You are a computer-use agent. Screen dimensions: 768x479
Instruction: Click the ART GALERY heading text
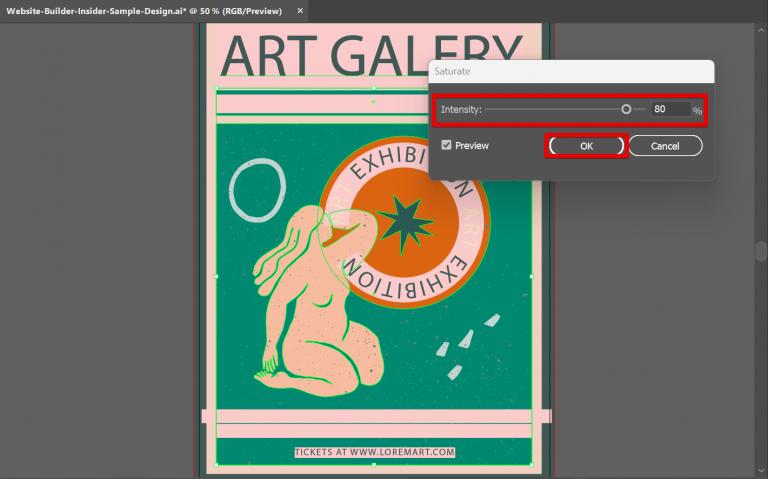371,54
